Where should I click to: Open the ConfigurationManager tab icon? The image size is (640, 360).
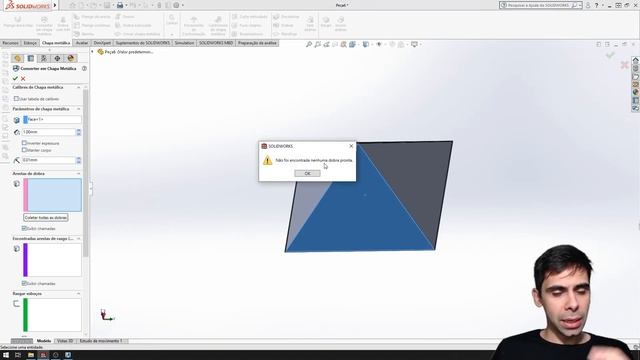pos(44,58)
